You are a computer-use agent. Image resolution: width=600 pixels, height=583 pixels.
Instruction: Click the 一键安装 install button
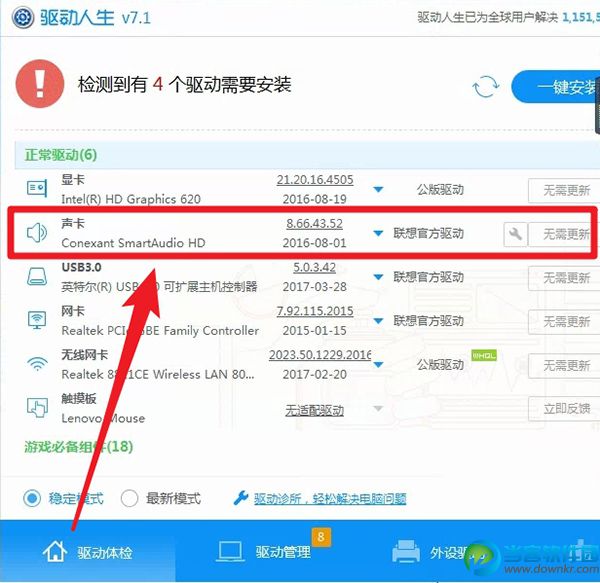tap(556, 87)
